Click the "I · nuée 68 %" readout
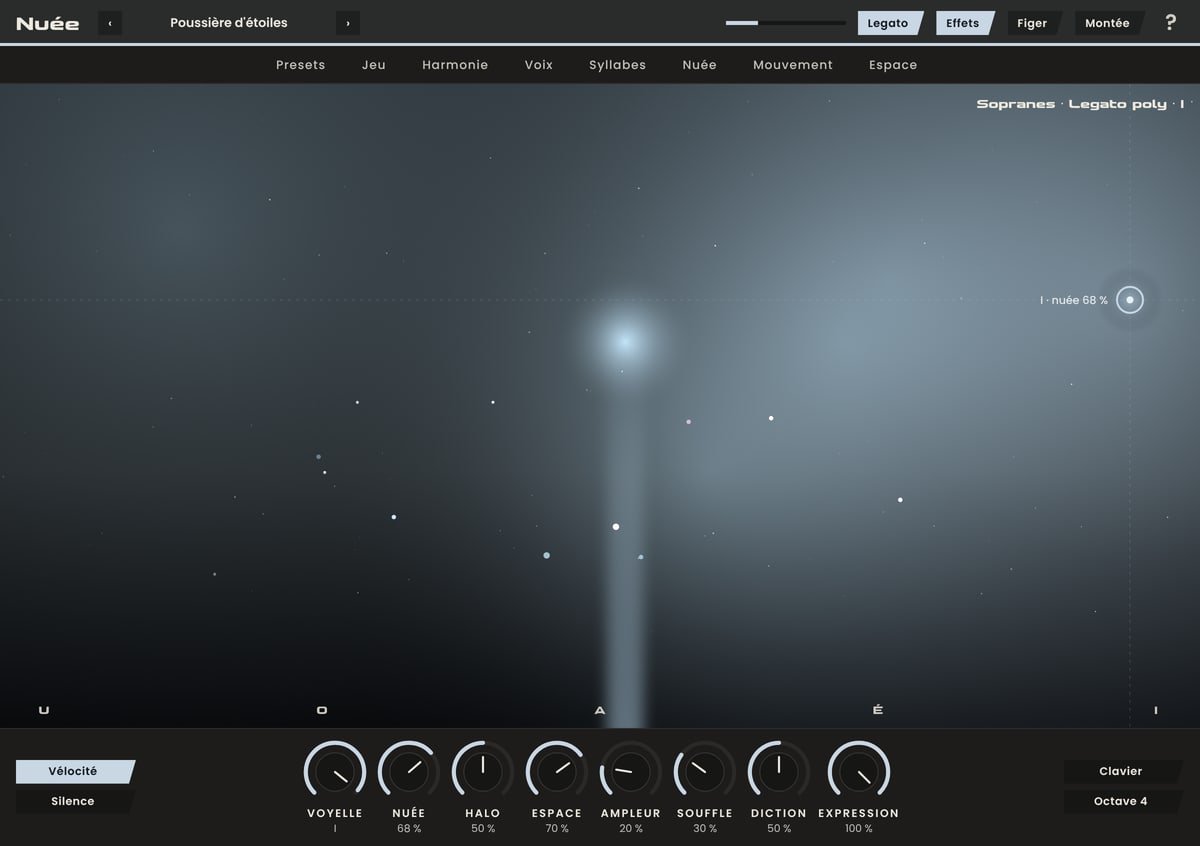The height and width of the screenshot is (846, 1200). click(1074, 300)
